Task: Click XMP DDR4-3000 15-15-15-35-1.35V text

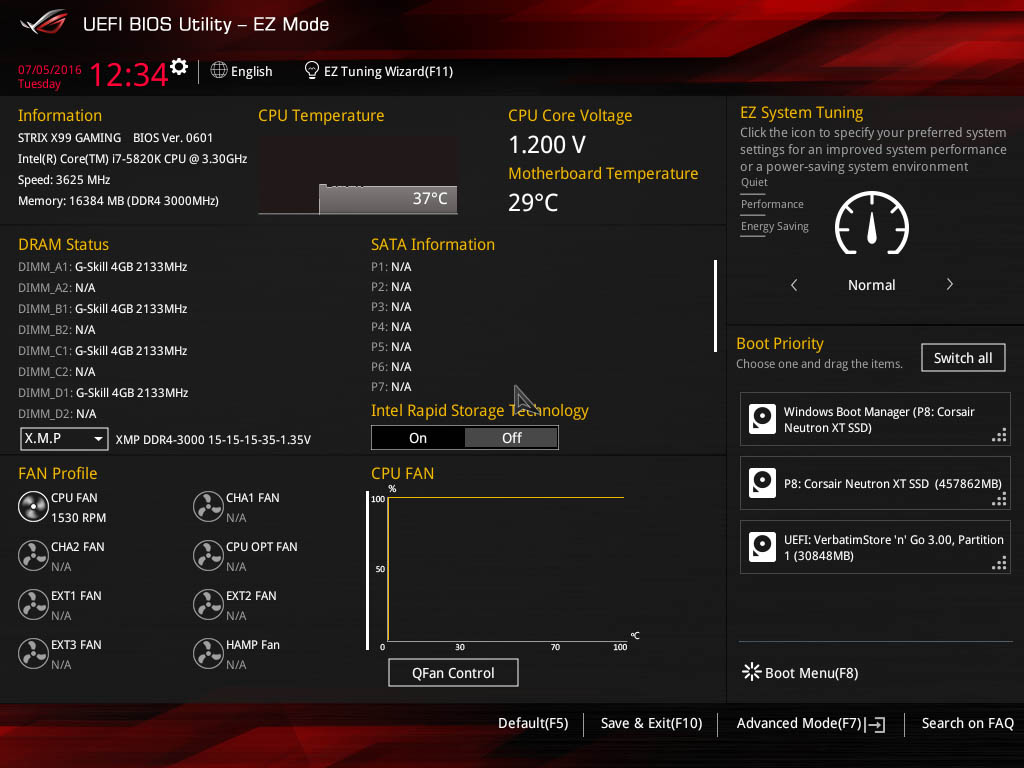Action: click(x=213, y=440)
